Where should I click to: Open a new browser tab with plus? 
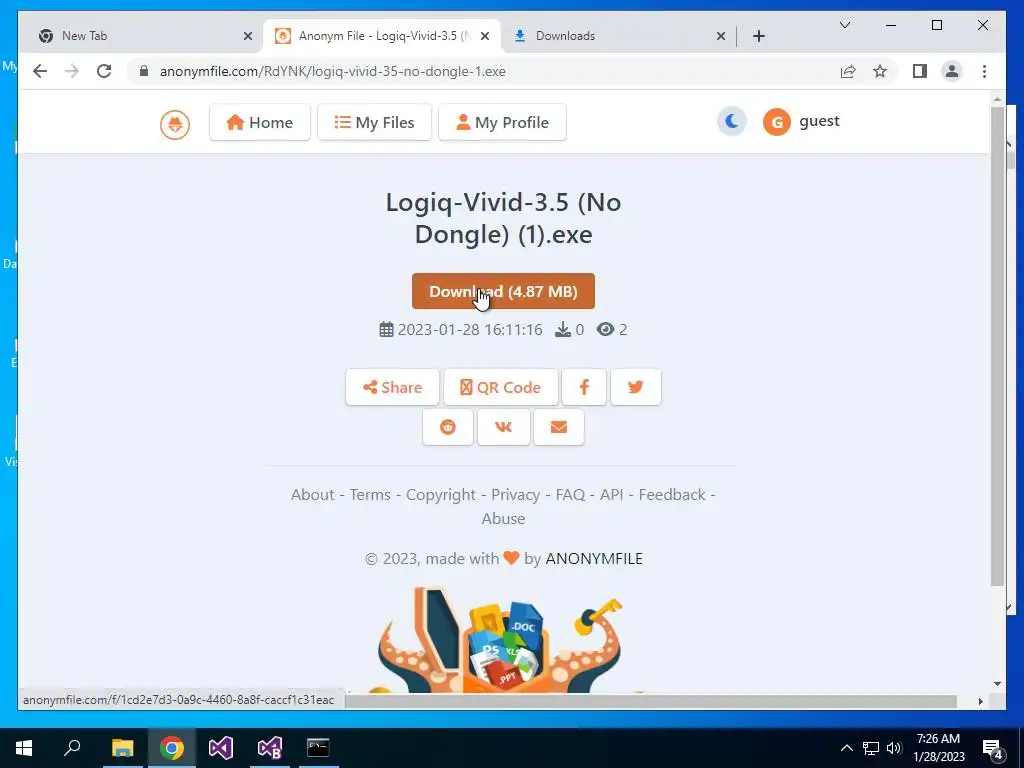point(758,37)
